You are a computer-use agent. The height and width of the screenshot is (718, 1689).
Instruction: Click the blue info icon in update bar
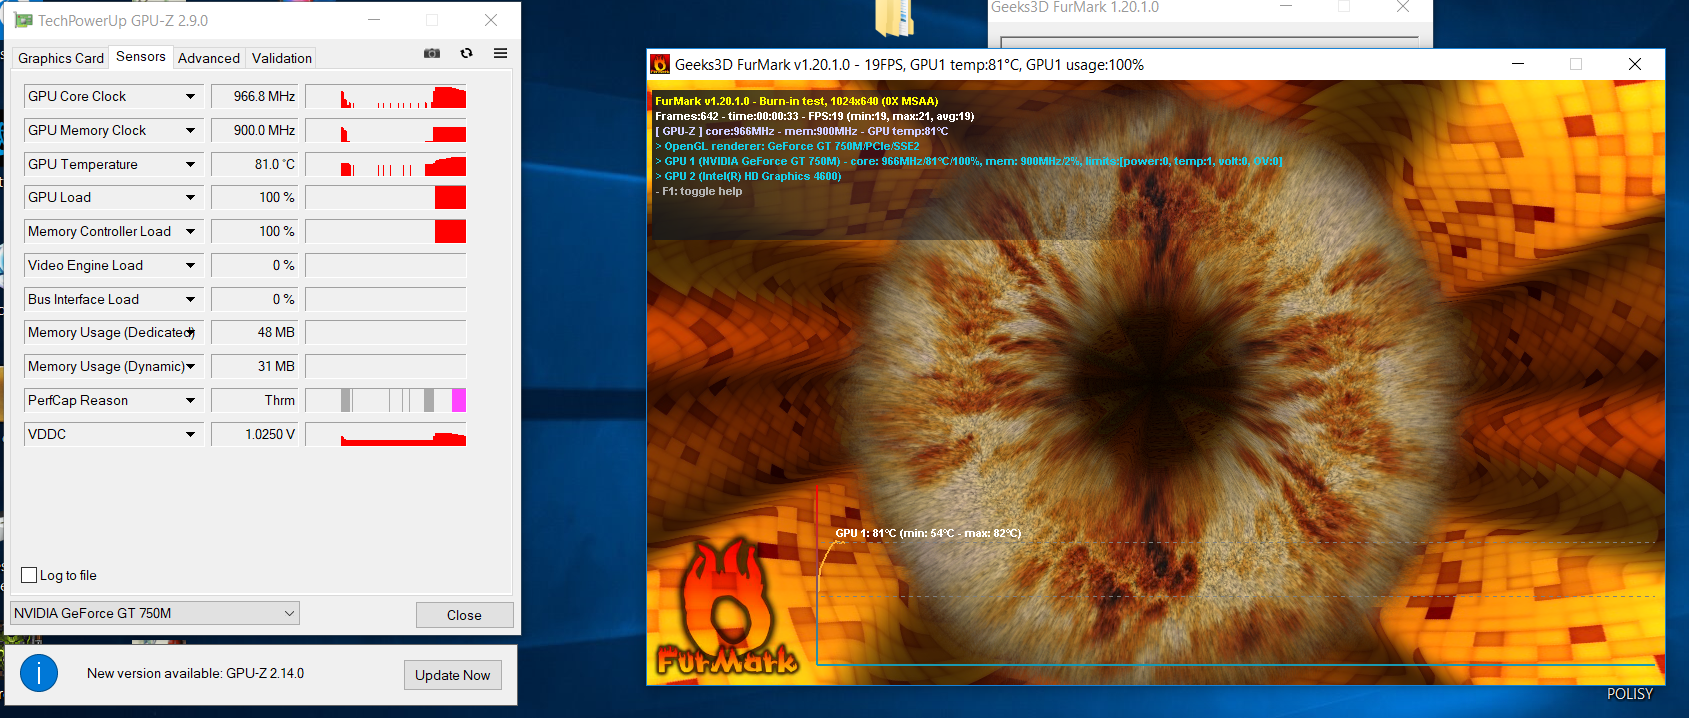pos(39,673)
